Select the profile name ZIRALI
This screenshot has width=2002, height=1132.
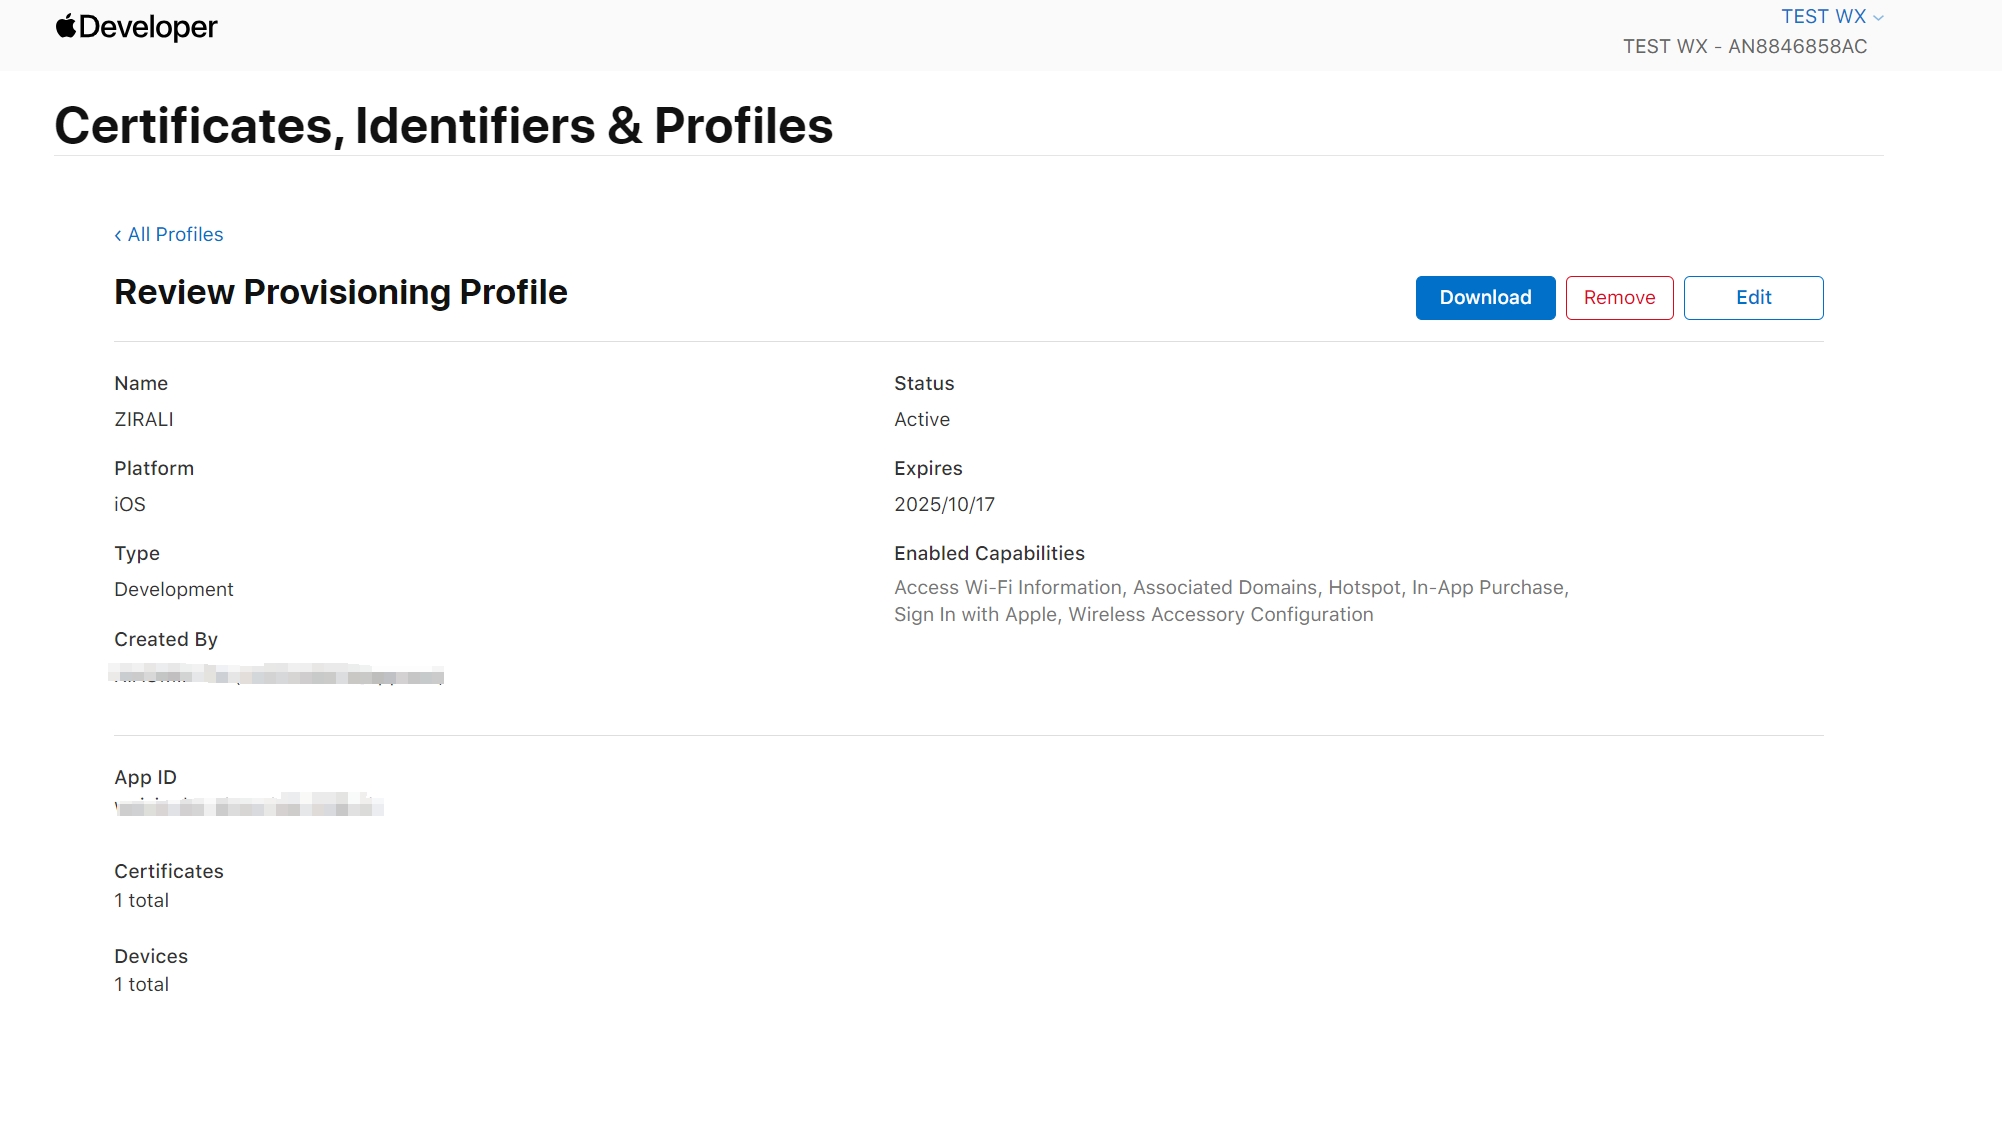click(144, 420)
